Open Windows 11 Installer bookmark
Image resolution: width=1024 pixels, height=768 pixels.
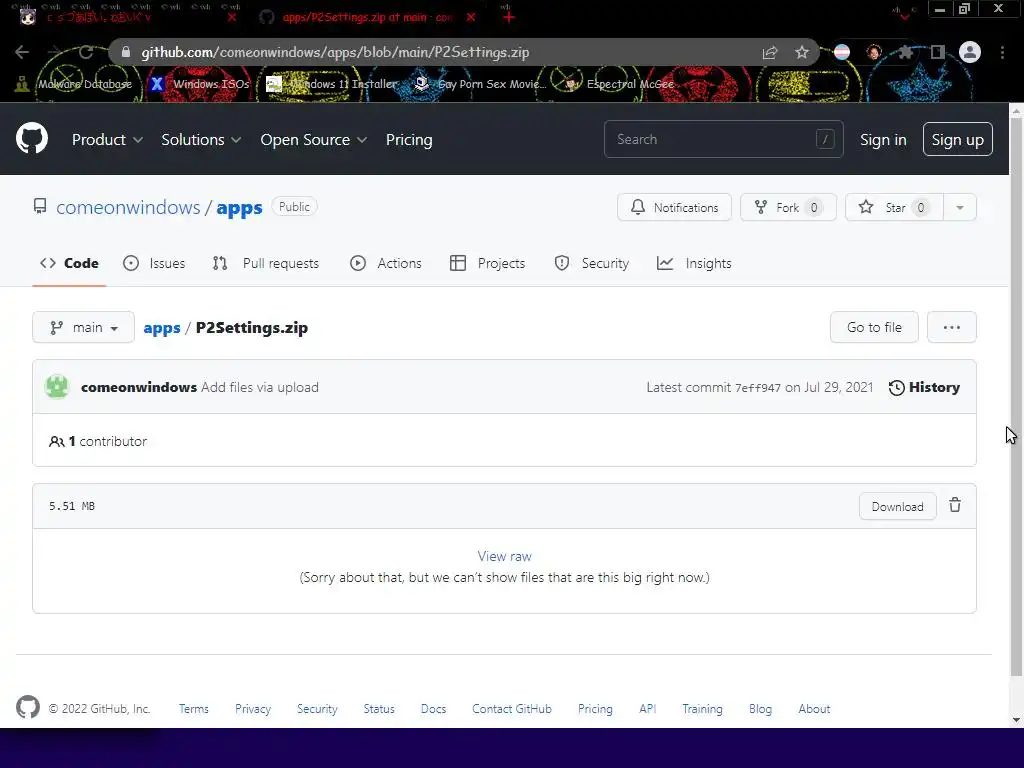click(x=332, y=84)
